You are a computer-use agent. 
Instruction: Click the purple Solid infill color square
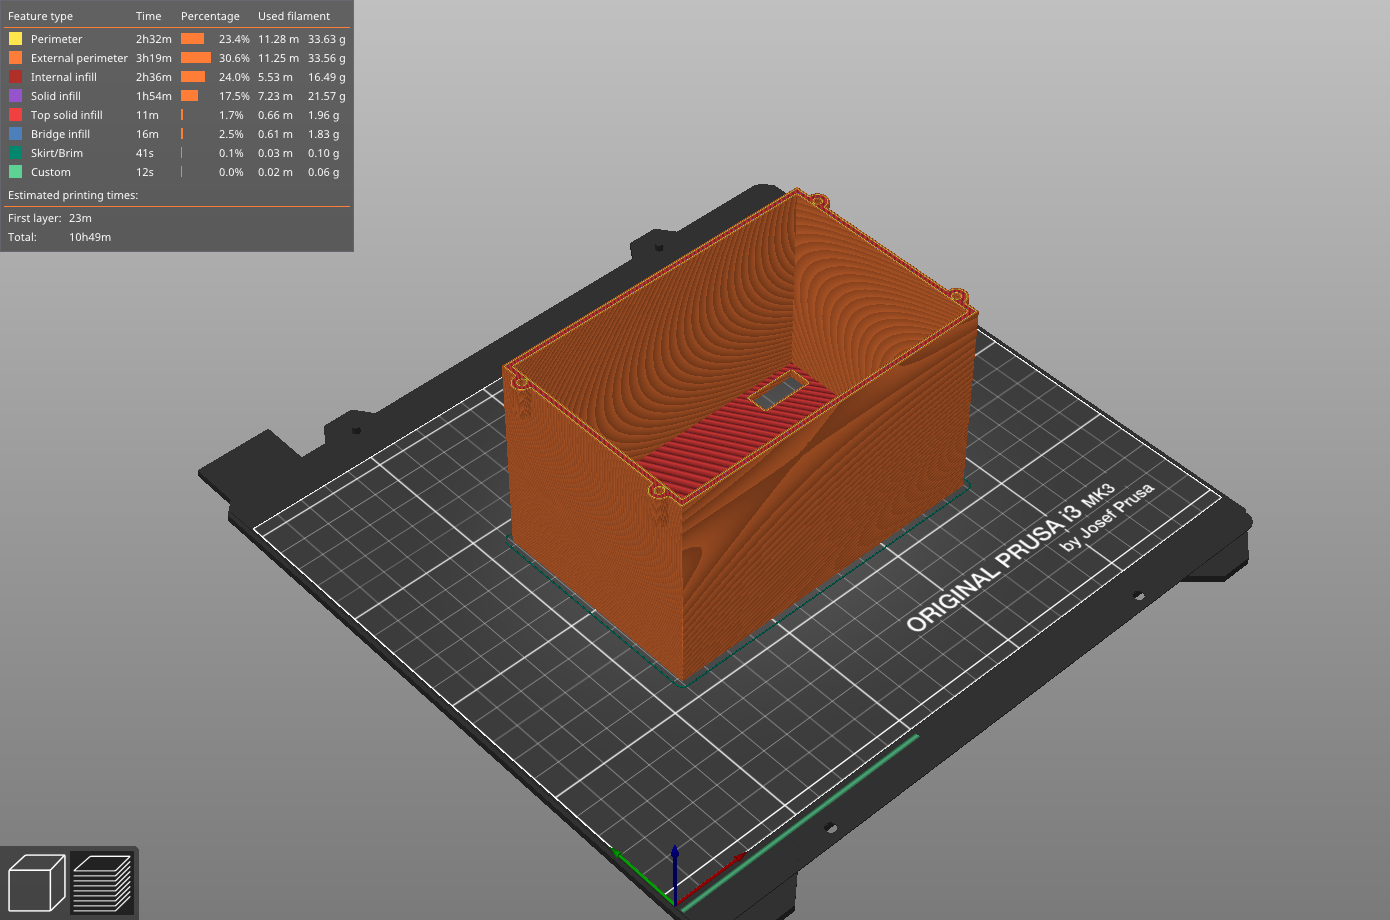point(15,95)
